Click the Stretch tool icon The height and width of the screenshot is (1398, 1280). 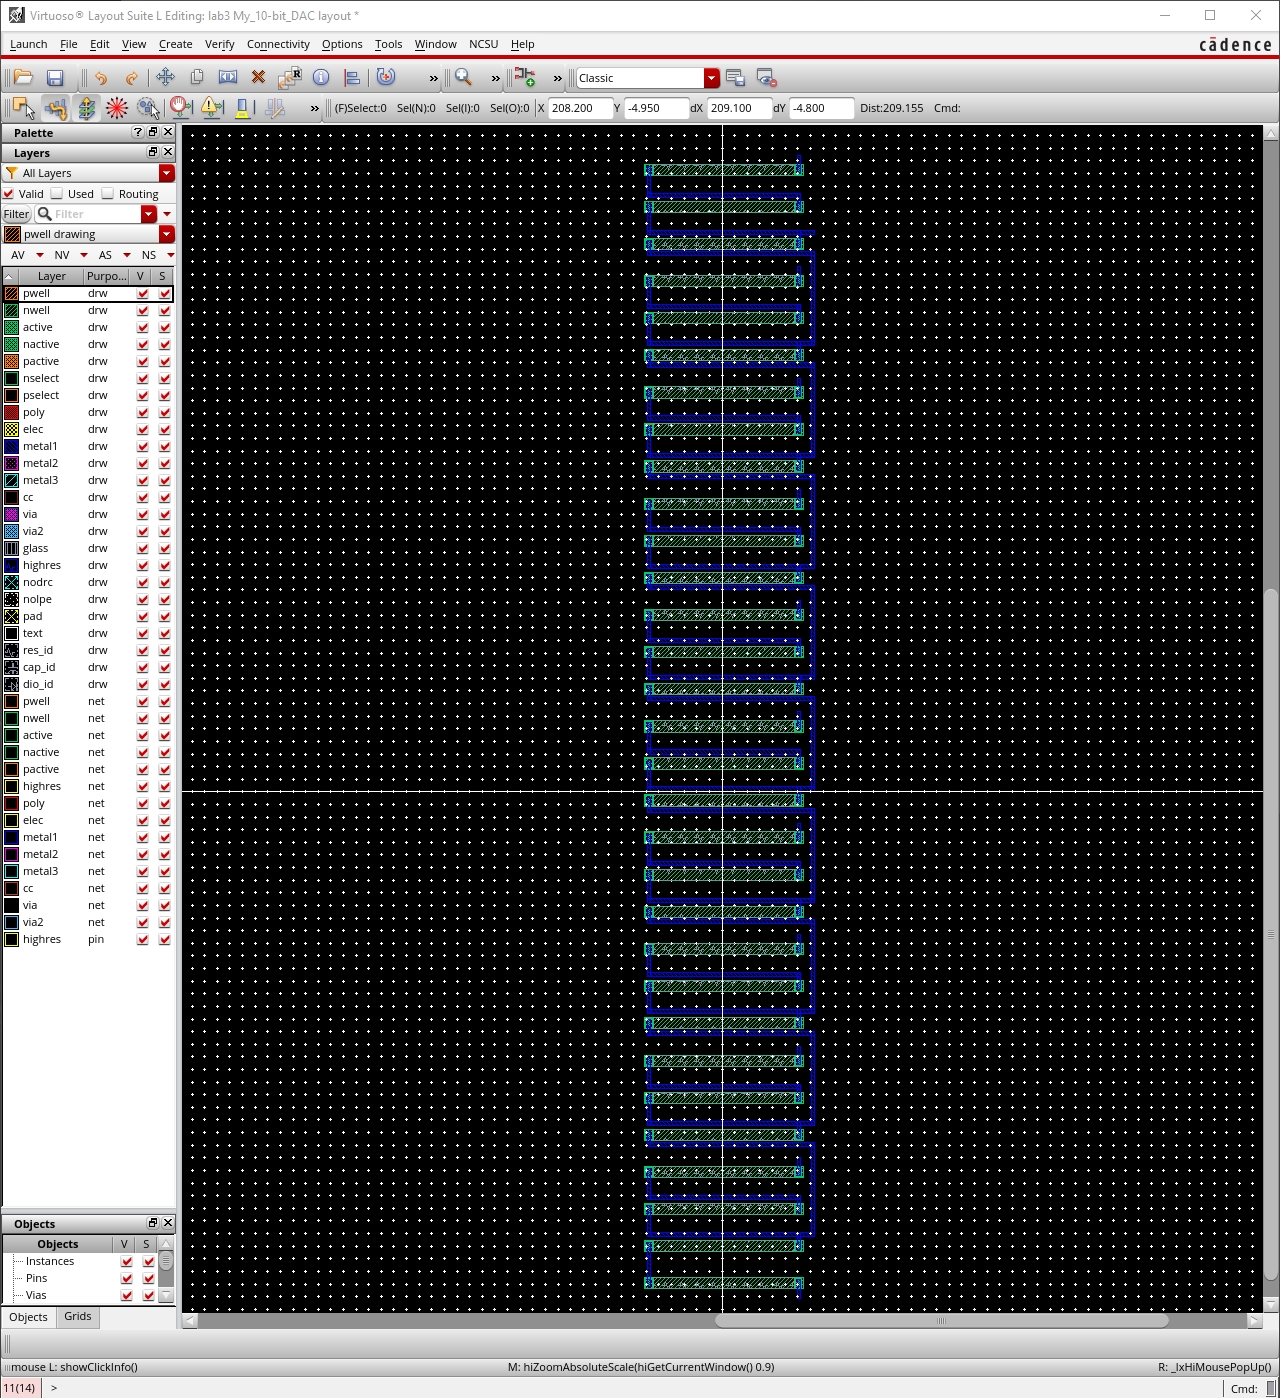pyautogui.click(x=228, y=78)
